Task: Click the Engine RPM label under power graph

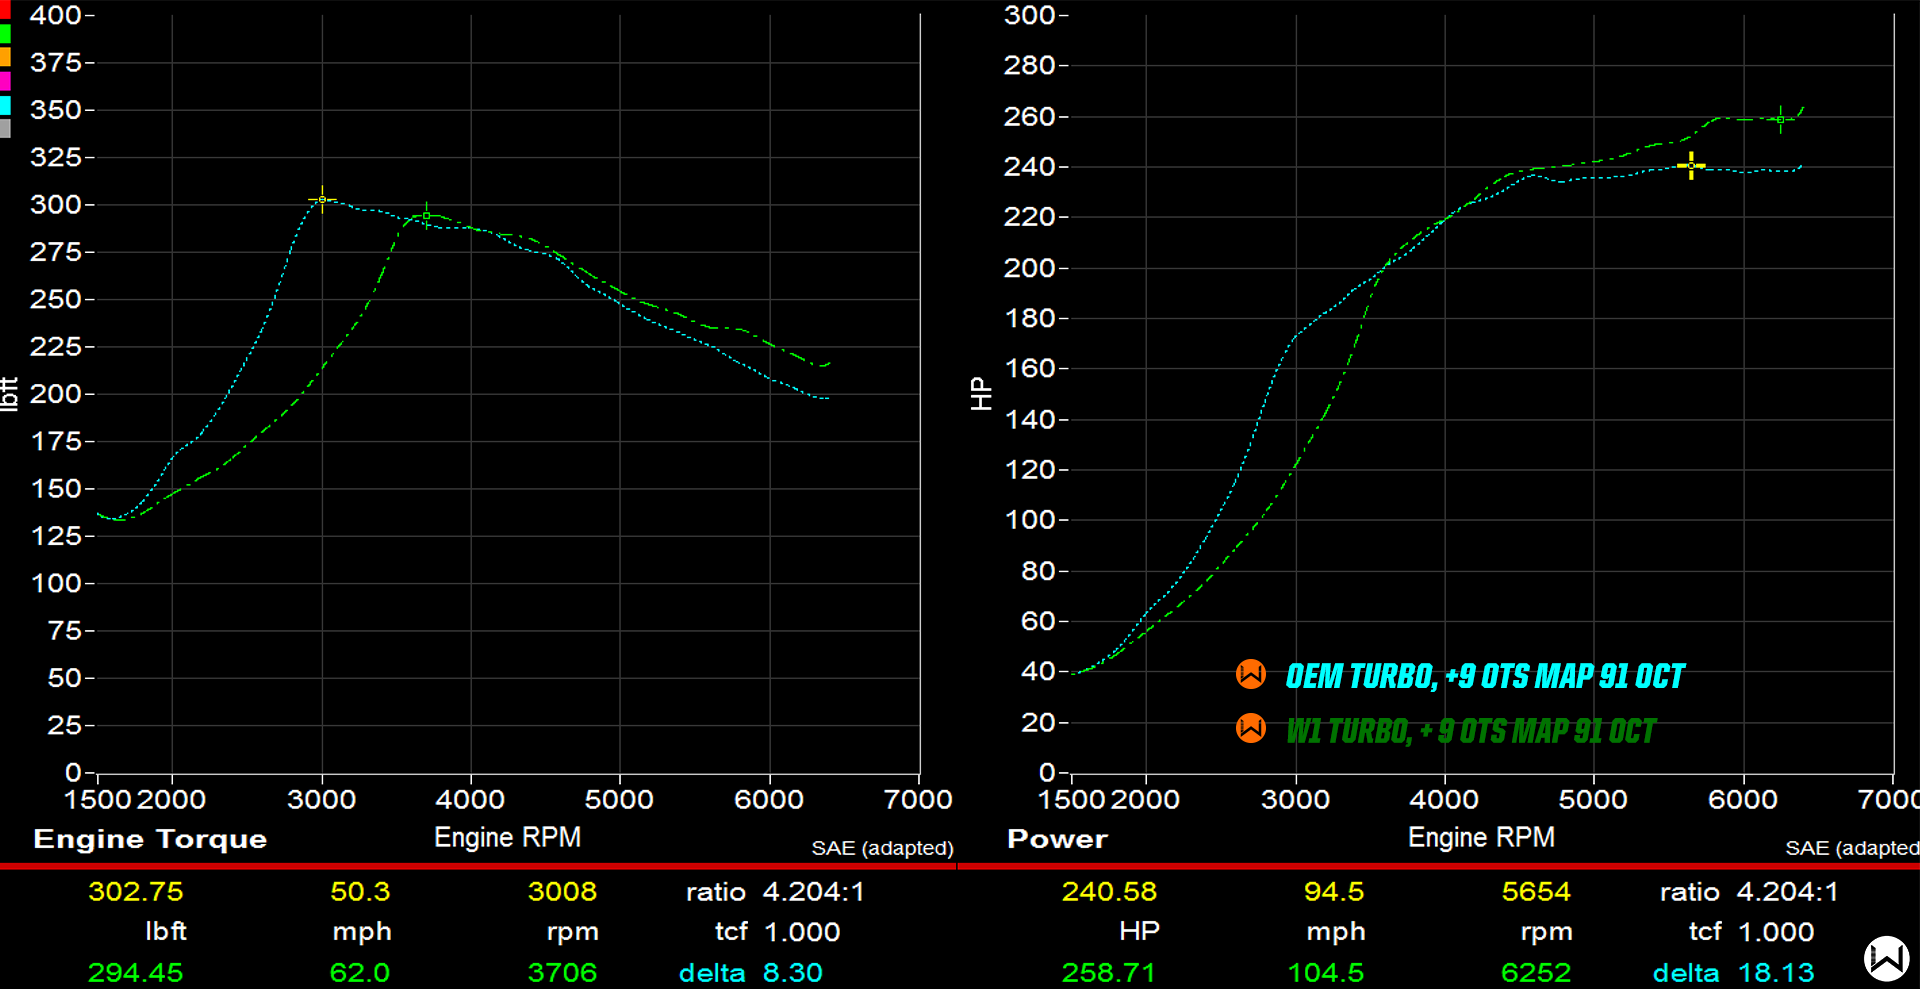Action: [1481, 837]
